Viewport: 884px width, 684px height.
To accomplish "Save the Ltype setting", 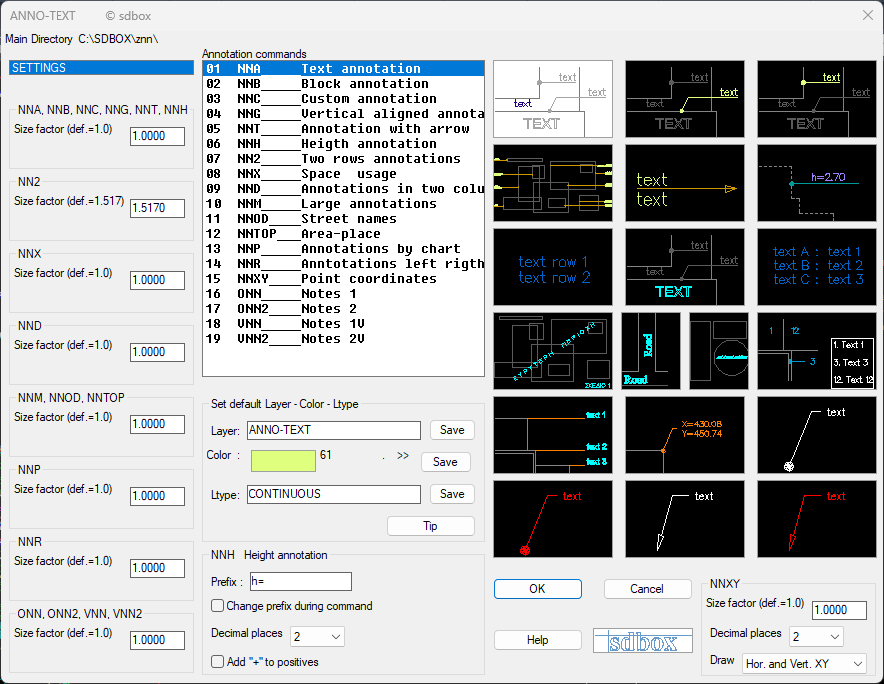I will click(x=452, y=494).
